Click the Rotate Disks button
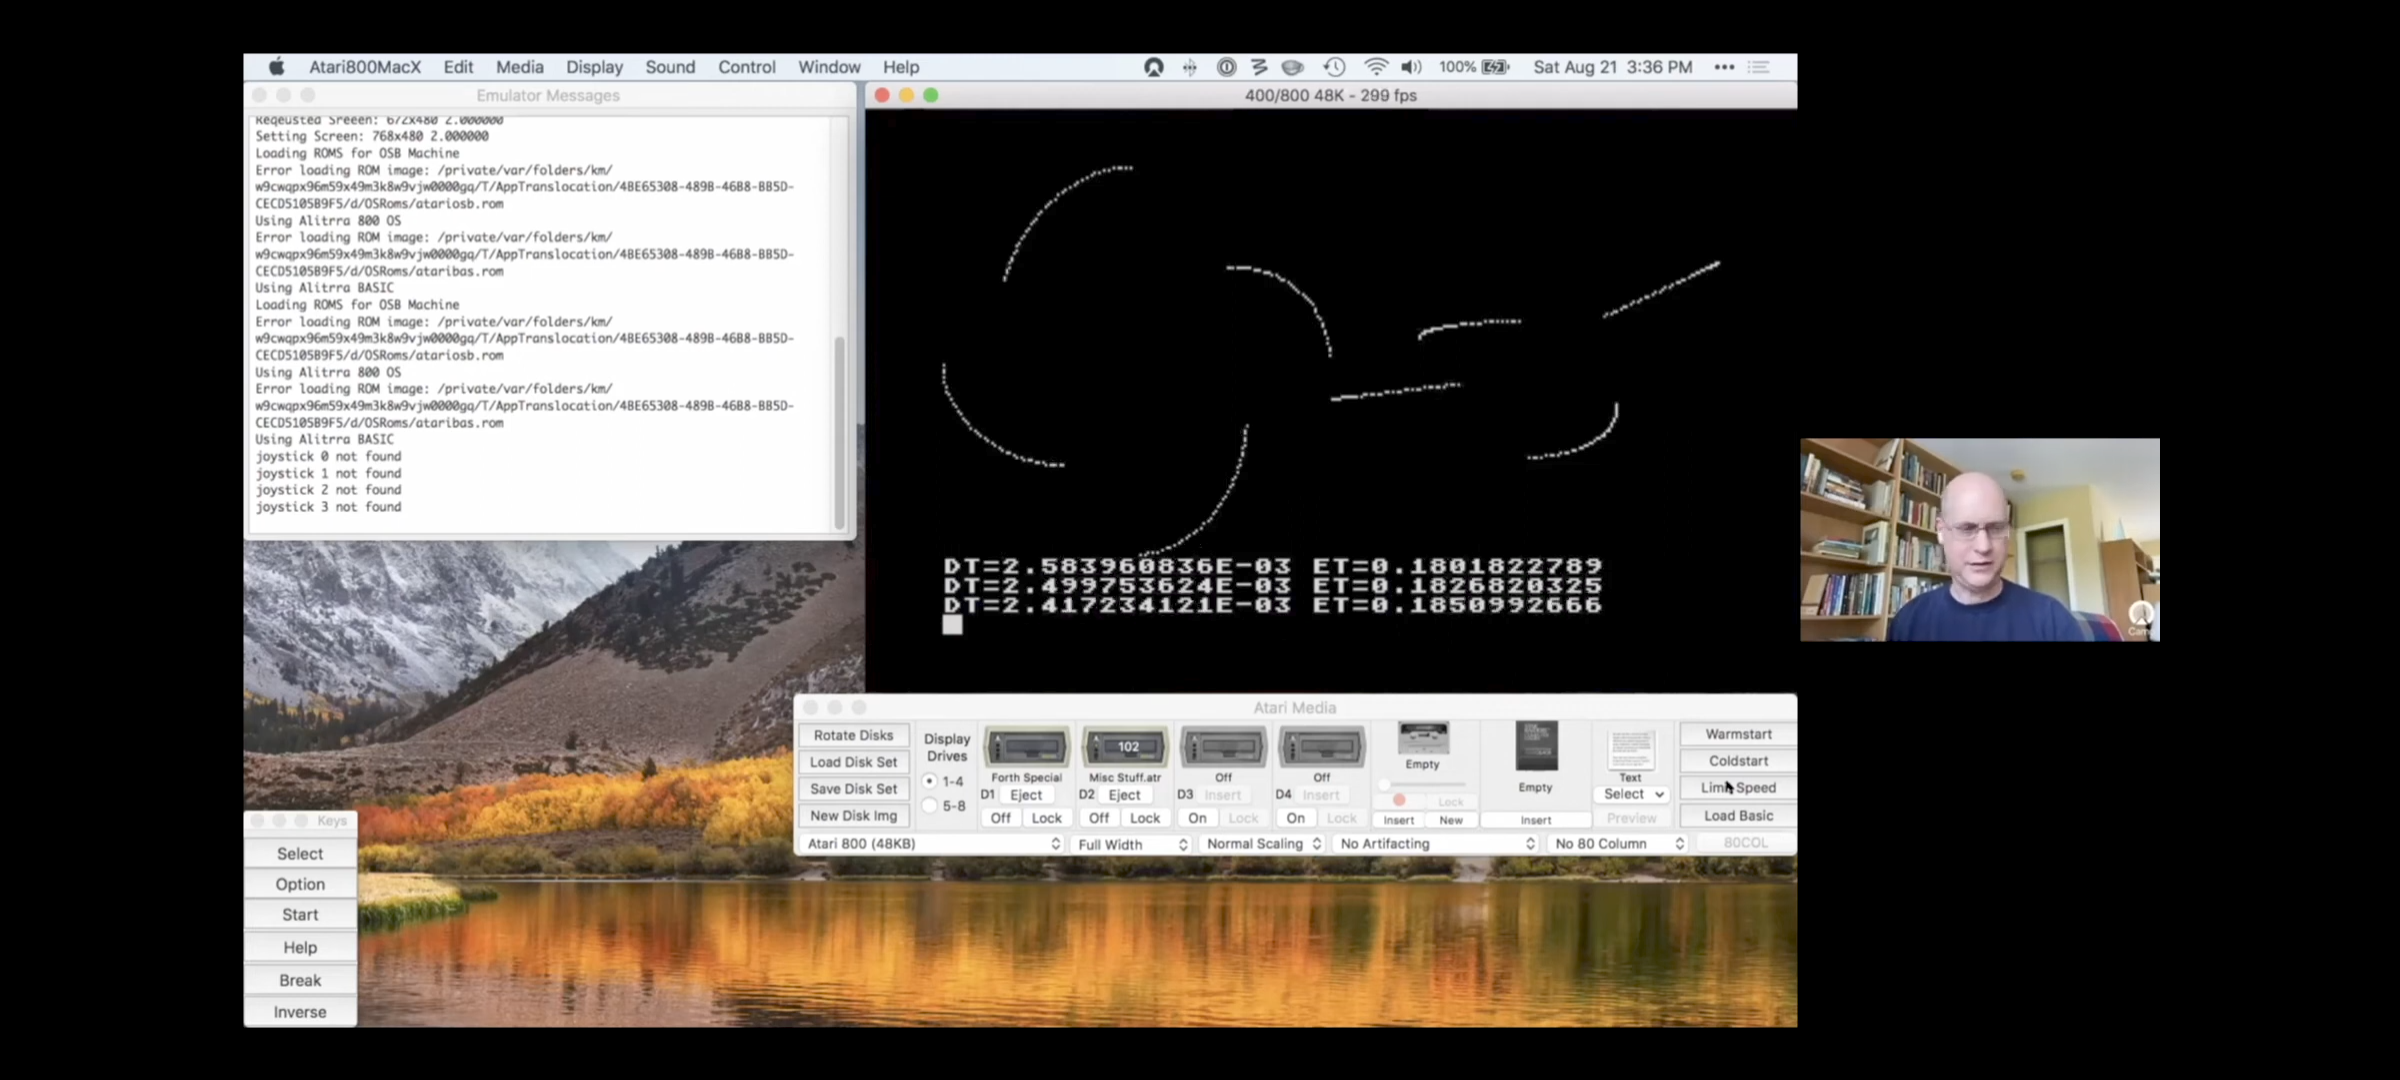2400x1080 pixels. 853,735
